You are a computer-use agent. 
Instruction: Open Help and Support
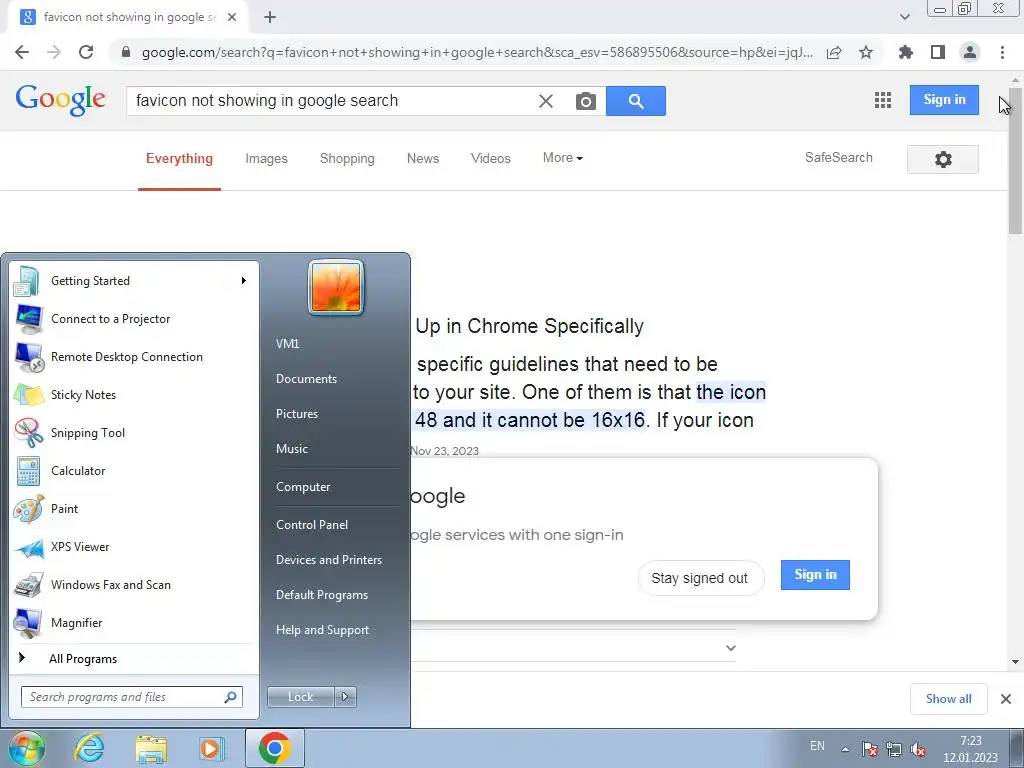322,630
